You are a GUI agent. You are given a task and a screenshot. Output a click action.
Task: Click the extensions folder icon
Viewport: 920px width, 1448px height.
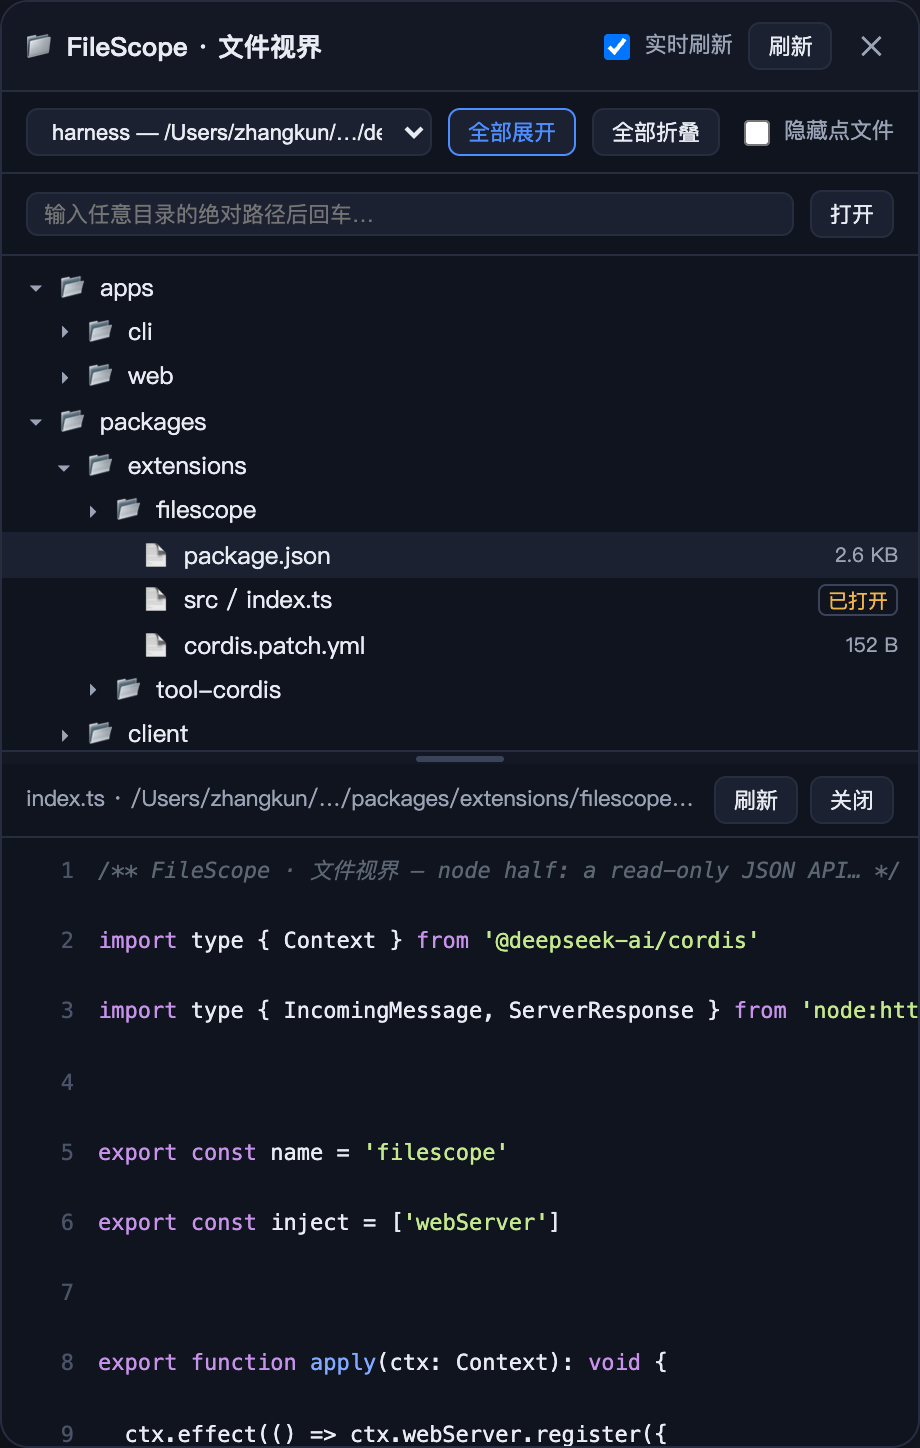pyautogui.click(x=100, y=465)
